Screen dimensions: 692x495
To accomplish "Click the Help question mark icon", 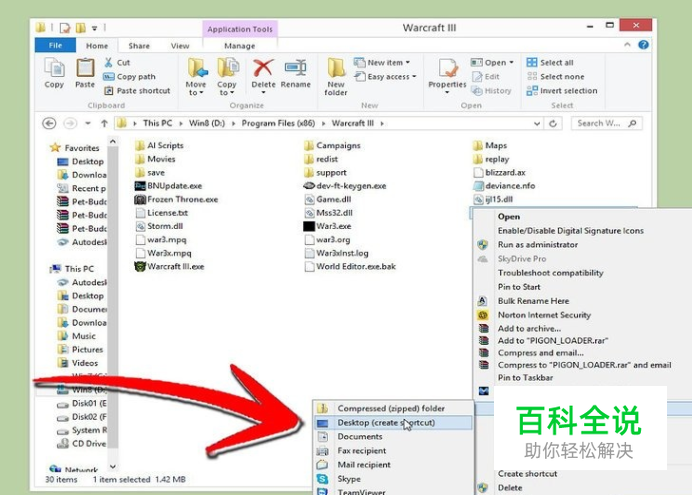I will [x=643, y=45].
